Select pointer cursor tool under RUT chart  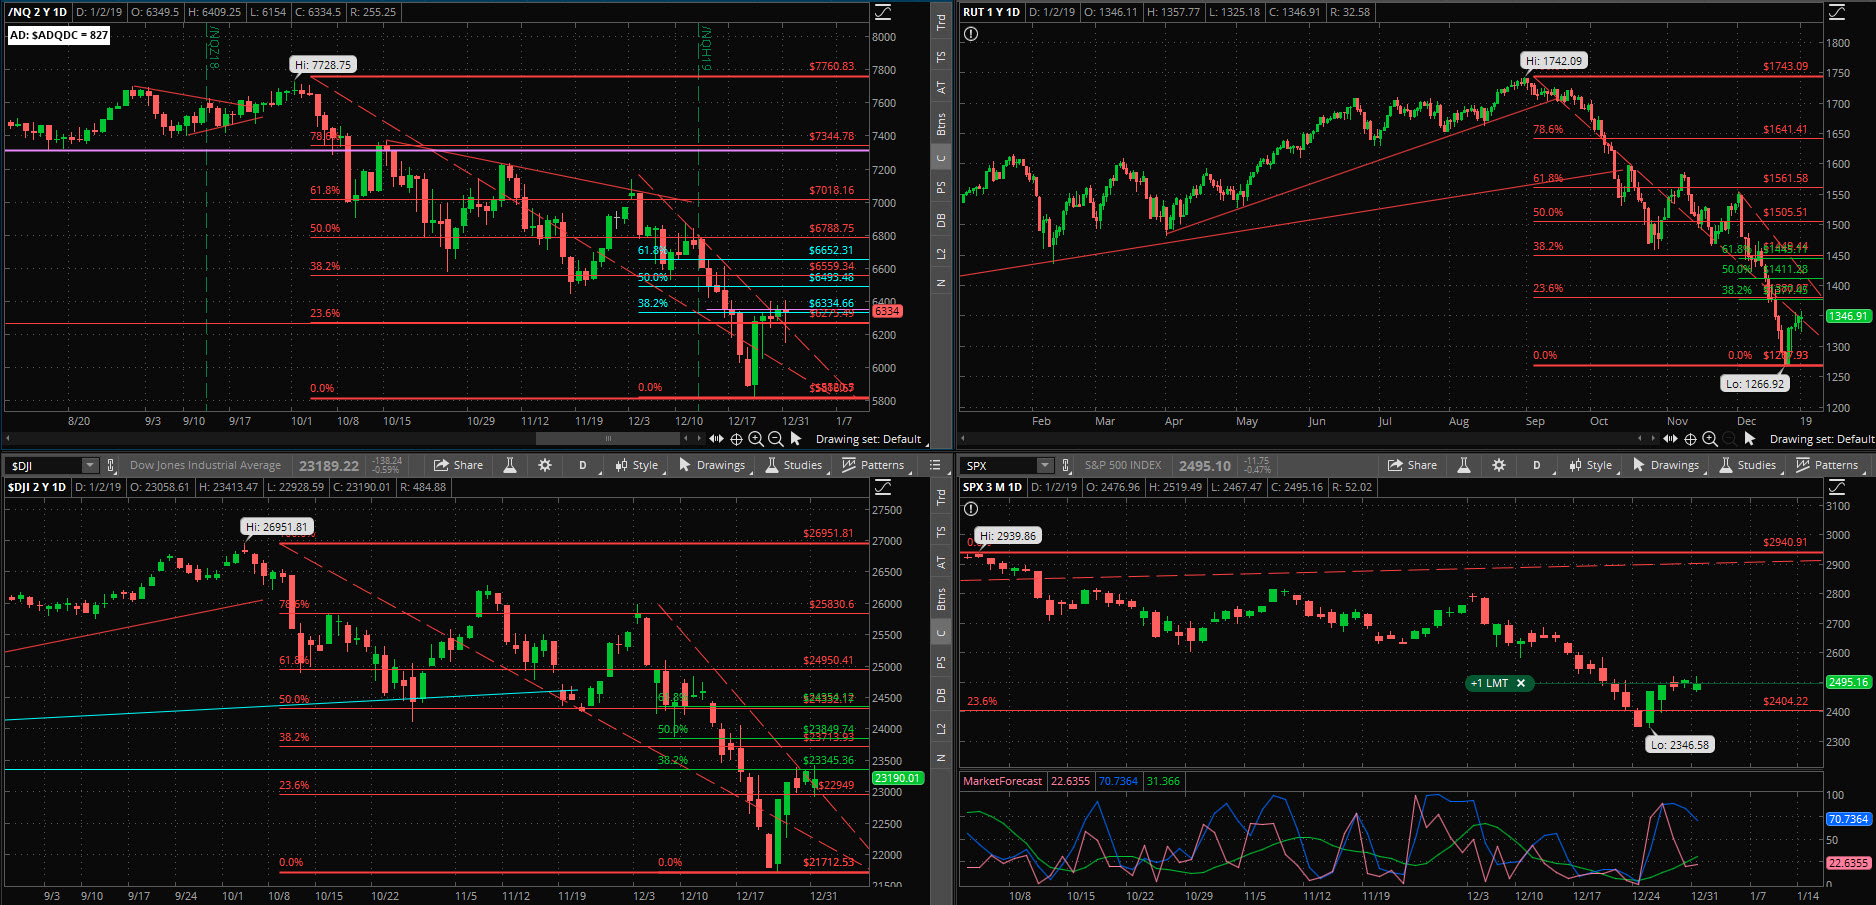pyautogui.click(x=1750, y=439)
